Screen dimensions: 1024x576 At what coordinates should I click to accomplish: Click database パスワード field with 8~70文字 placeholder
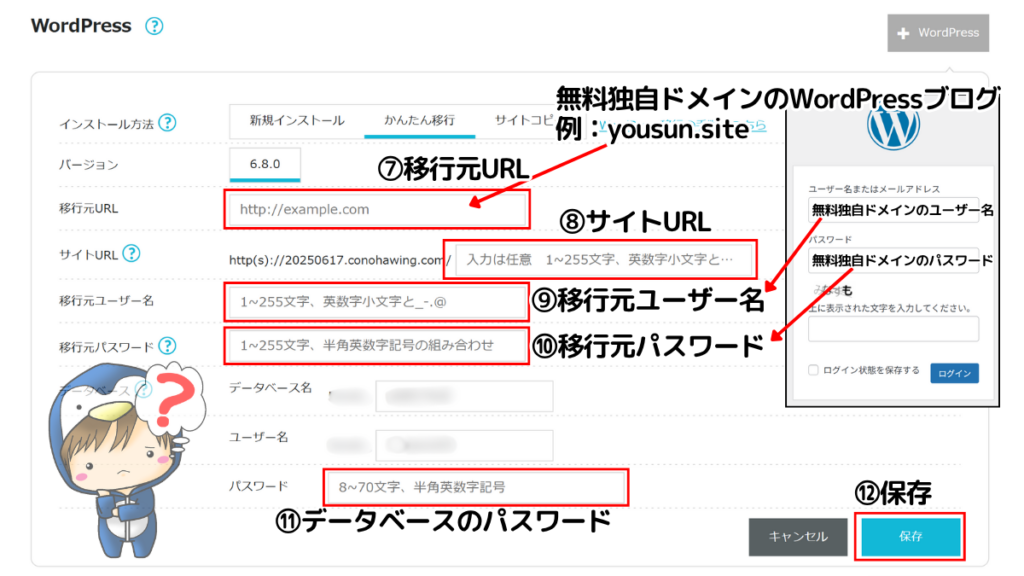pyautogui.click(x=475, y=487)
